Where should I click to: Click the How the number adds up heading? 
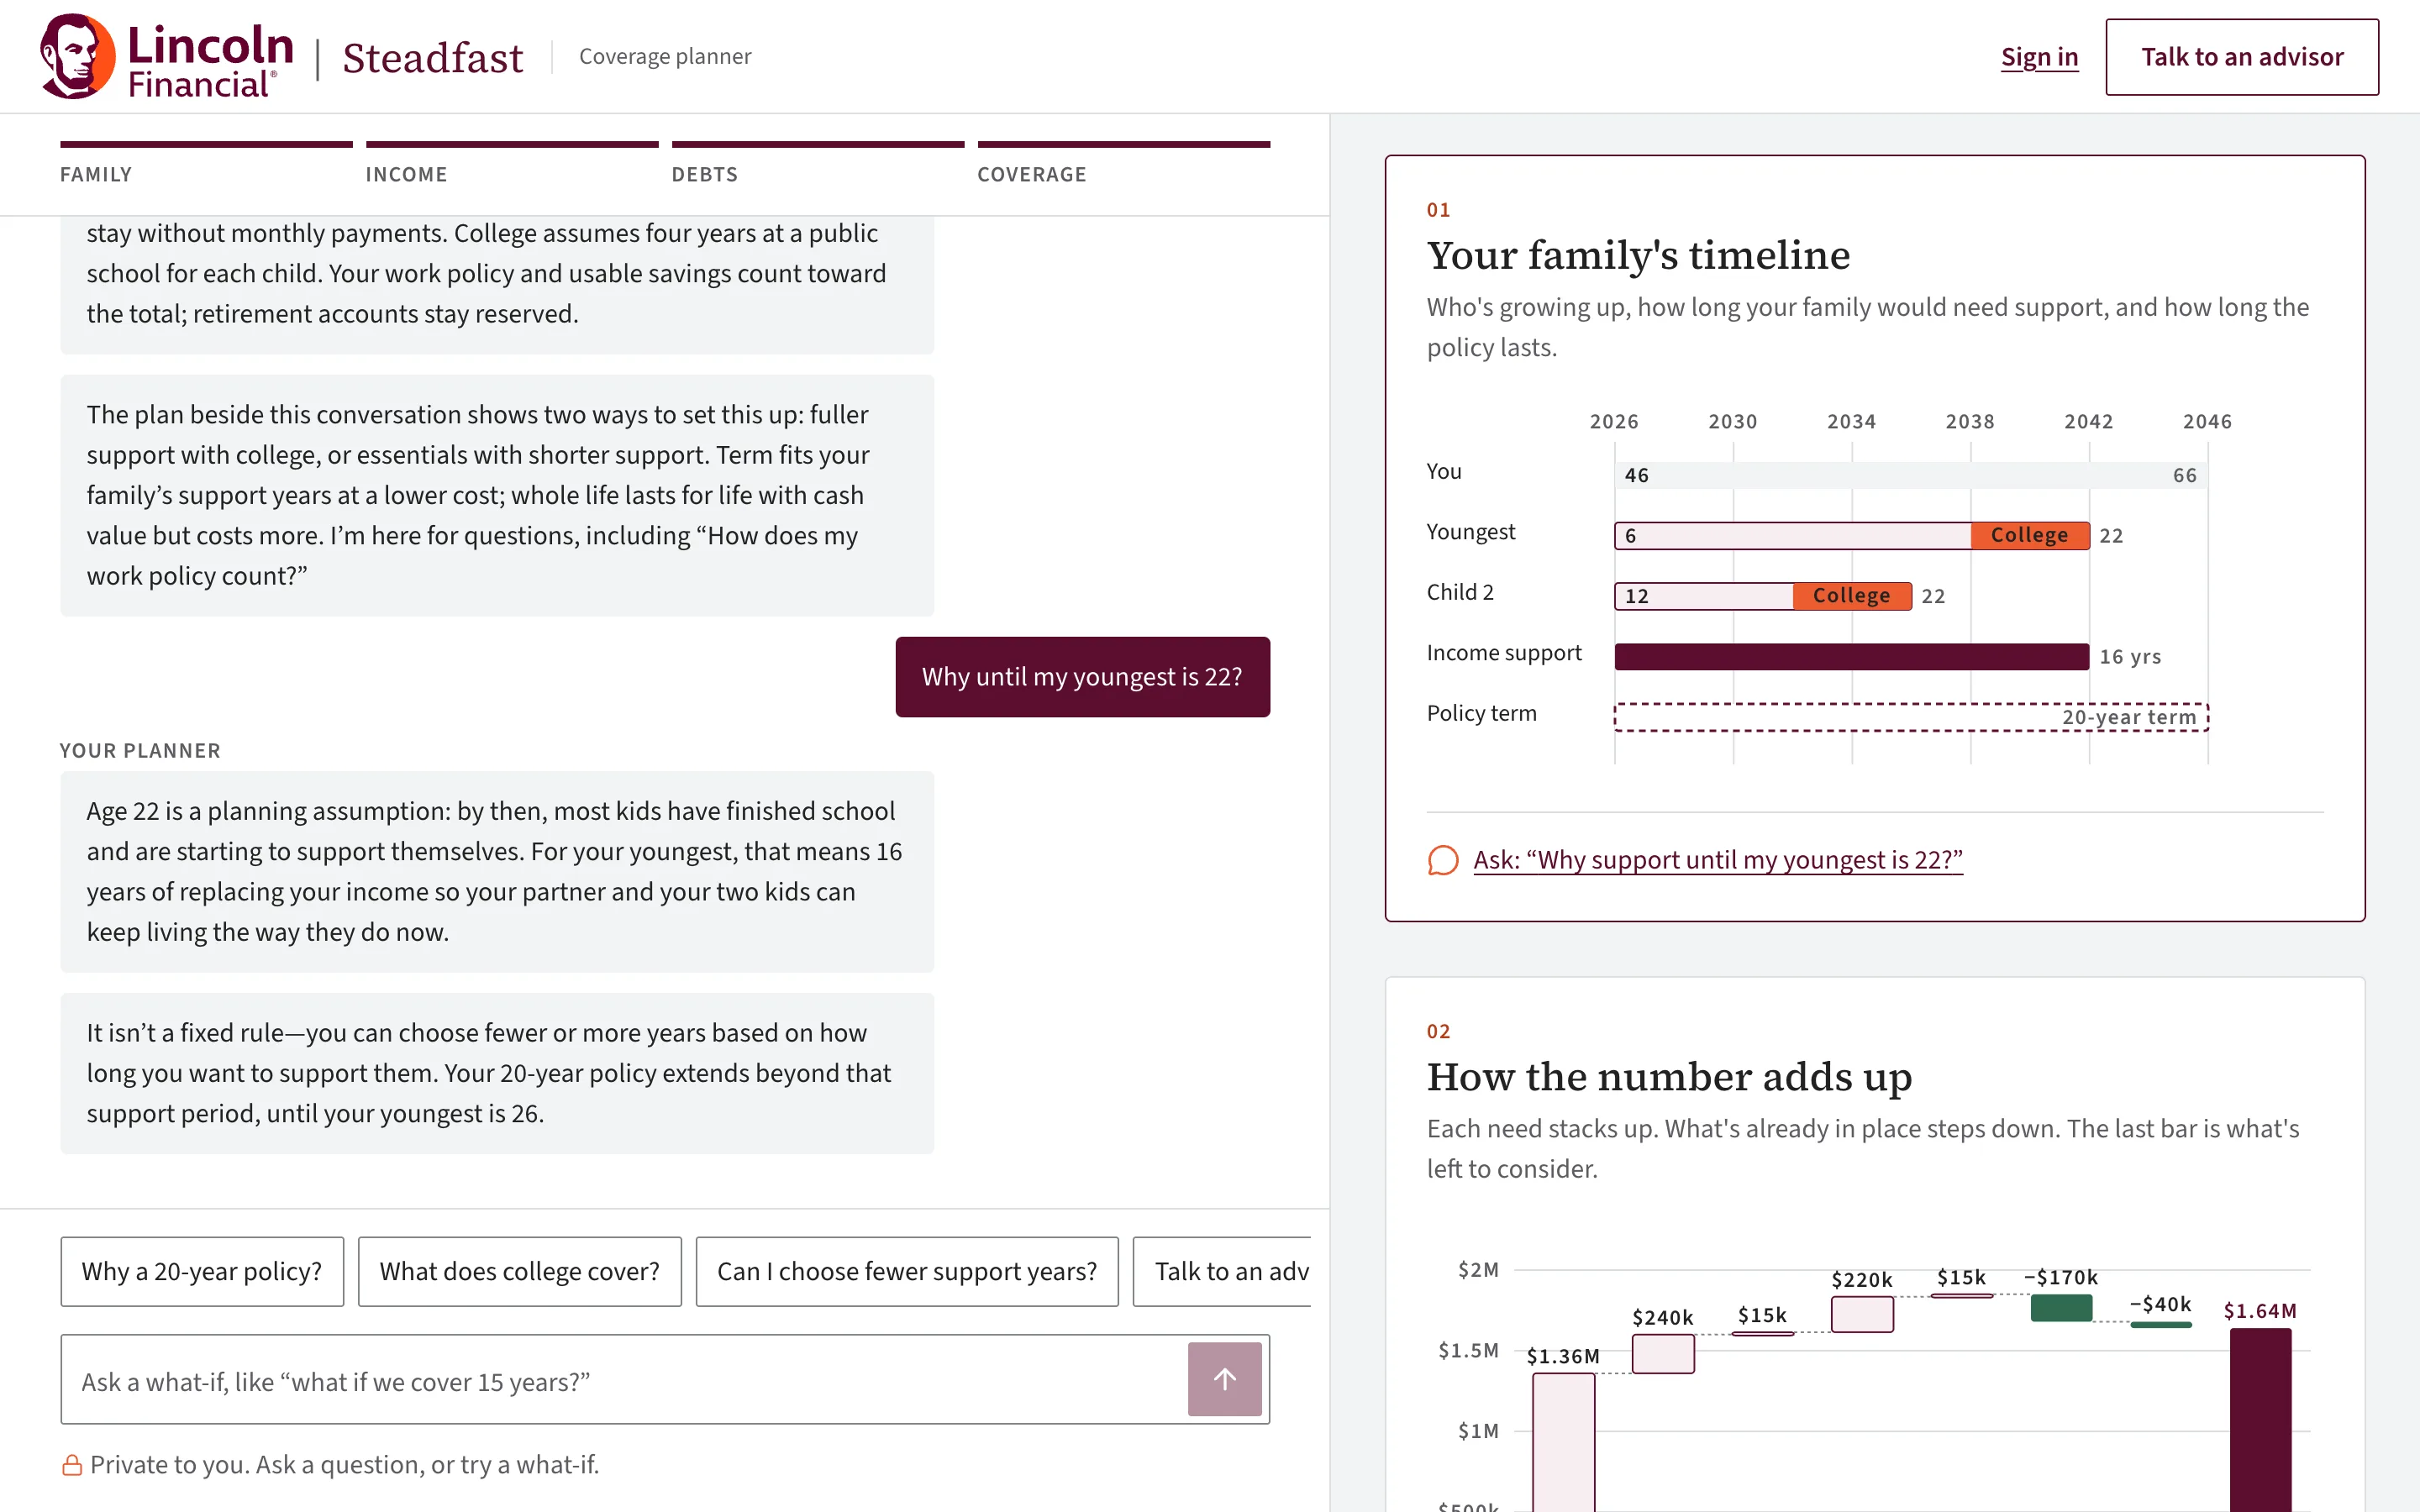(x=1669, y=1077)
